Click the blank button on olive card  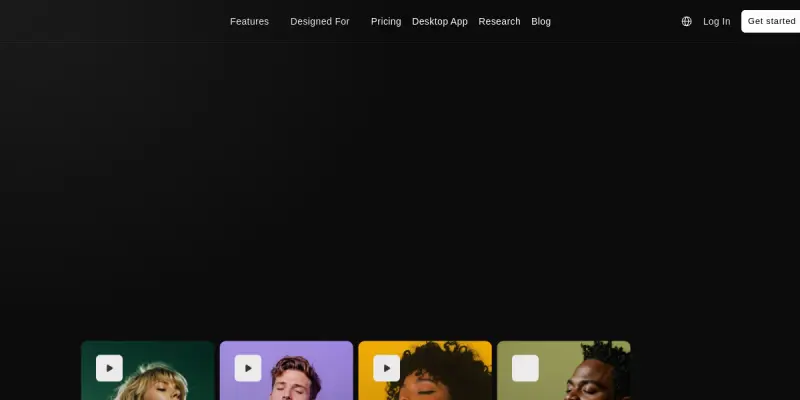coord(526,368)
